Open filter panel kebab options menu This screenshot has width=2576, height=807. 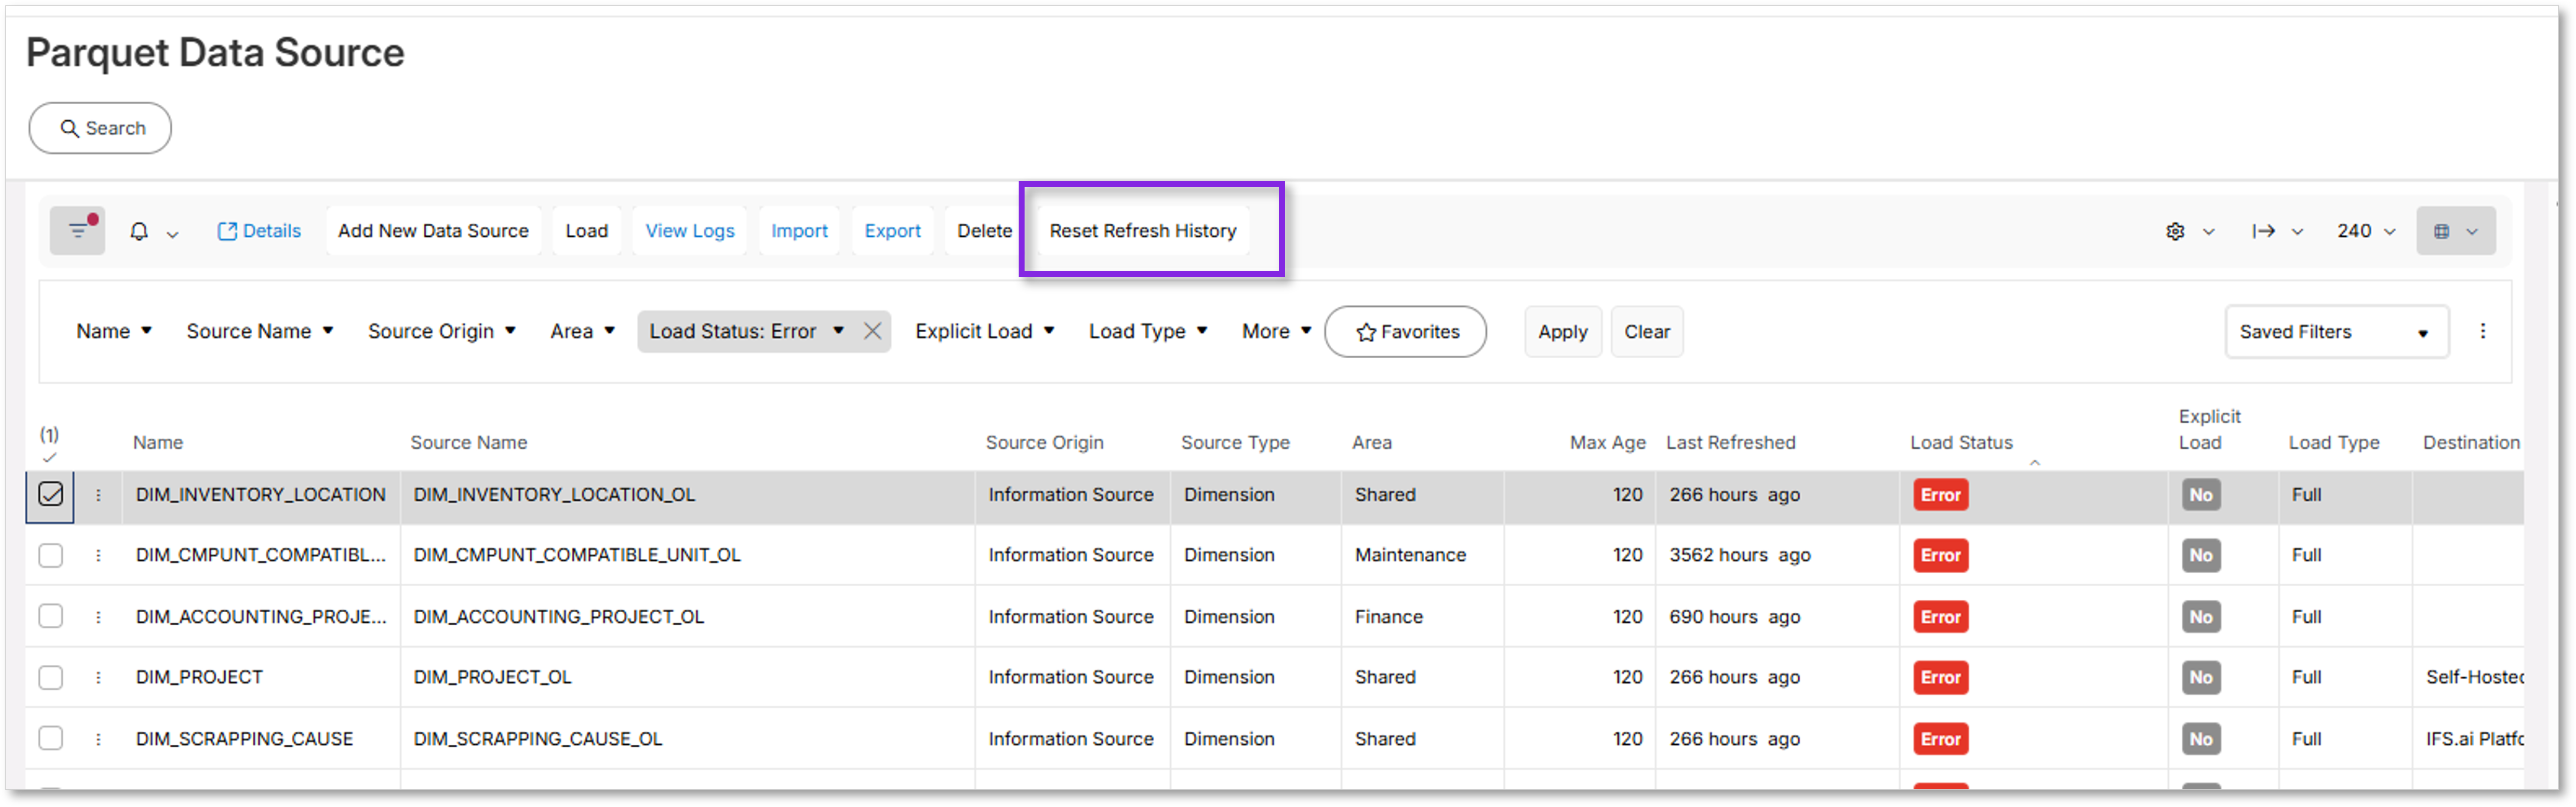pyautogui.click(x=2482, y=331)
